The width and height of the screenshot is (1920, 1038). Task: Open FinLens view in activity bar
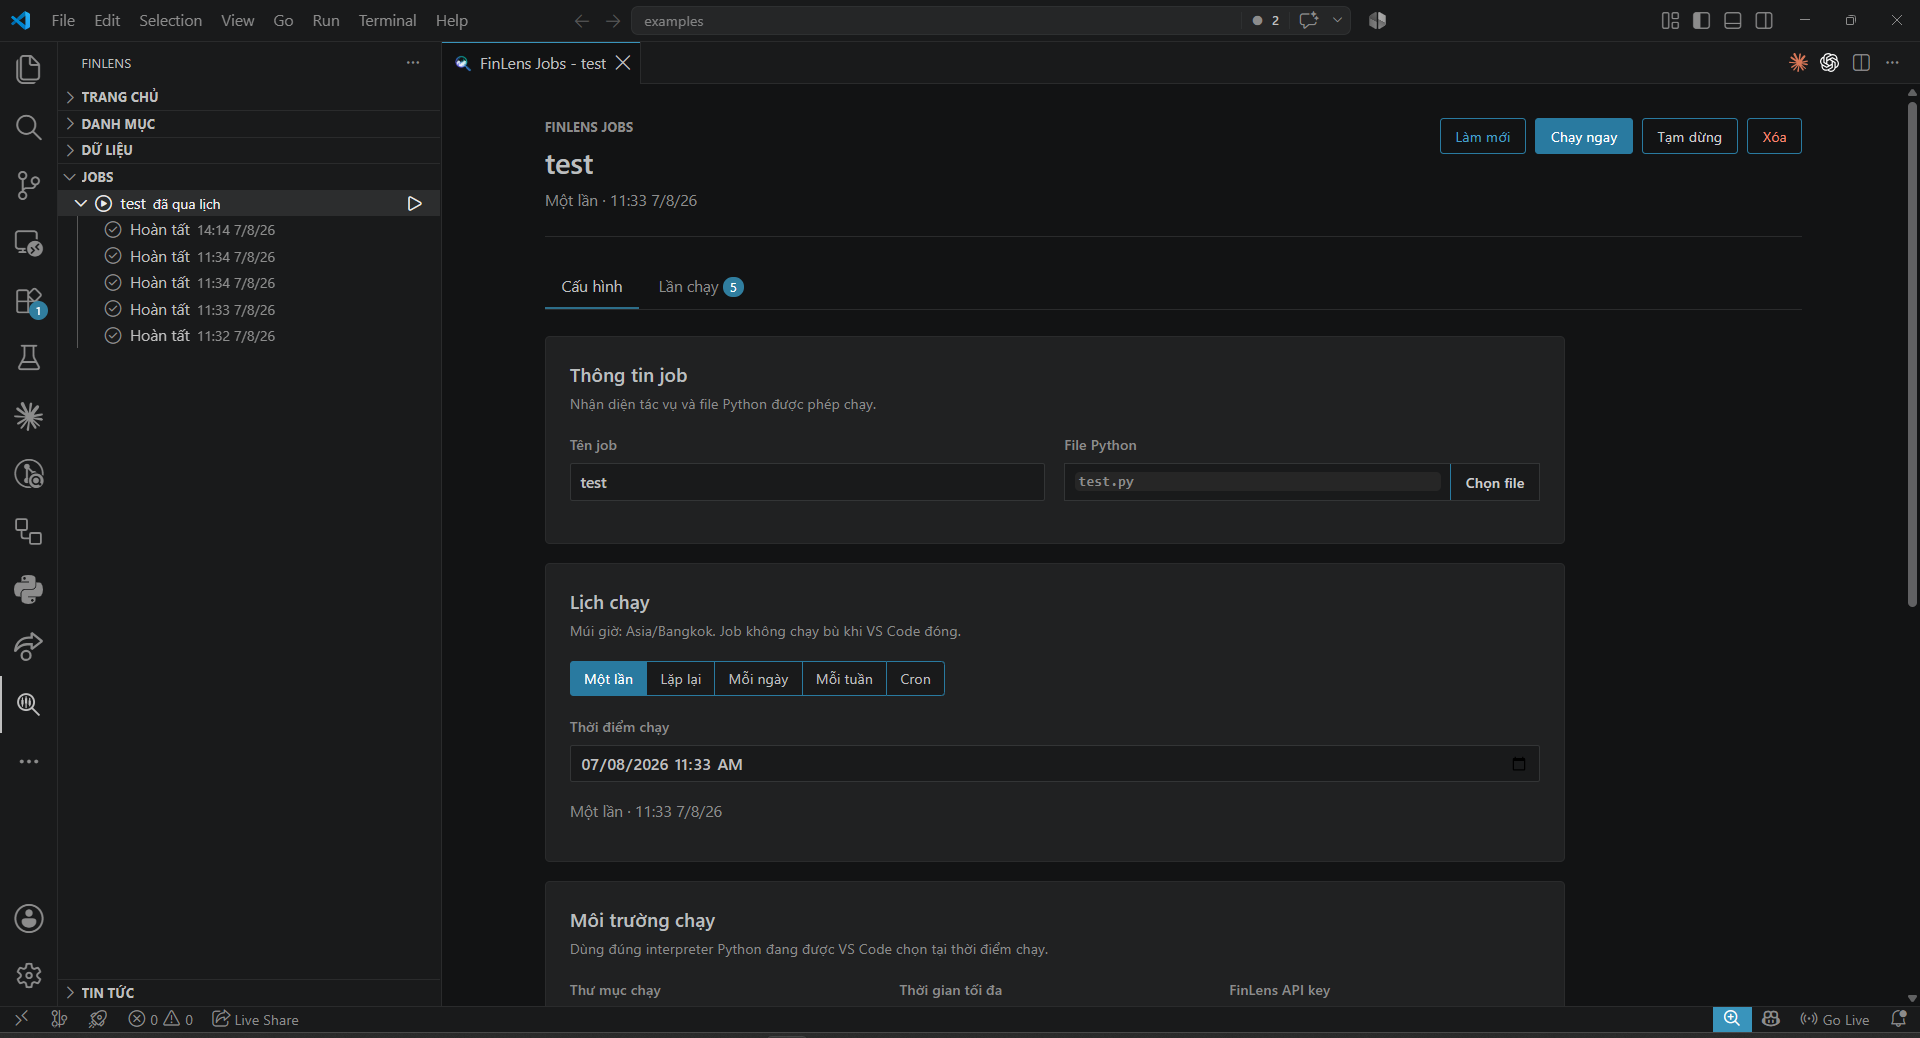click(x=29, y=704)
